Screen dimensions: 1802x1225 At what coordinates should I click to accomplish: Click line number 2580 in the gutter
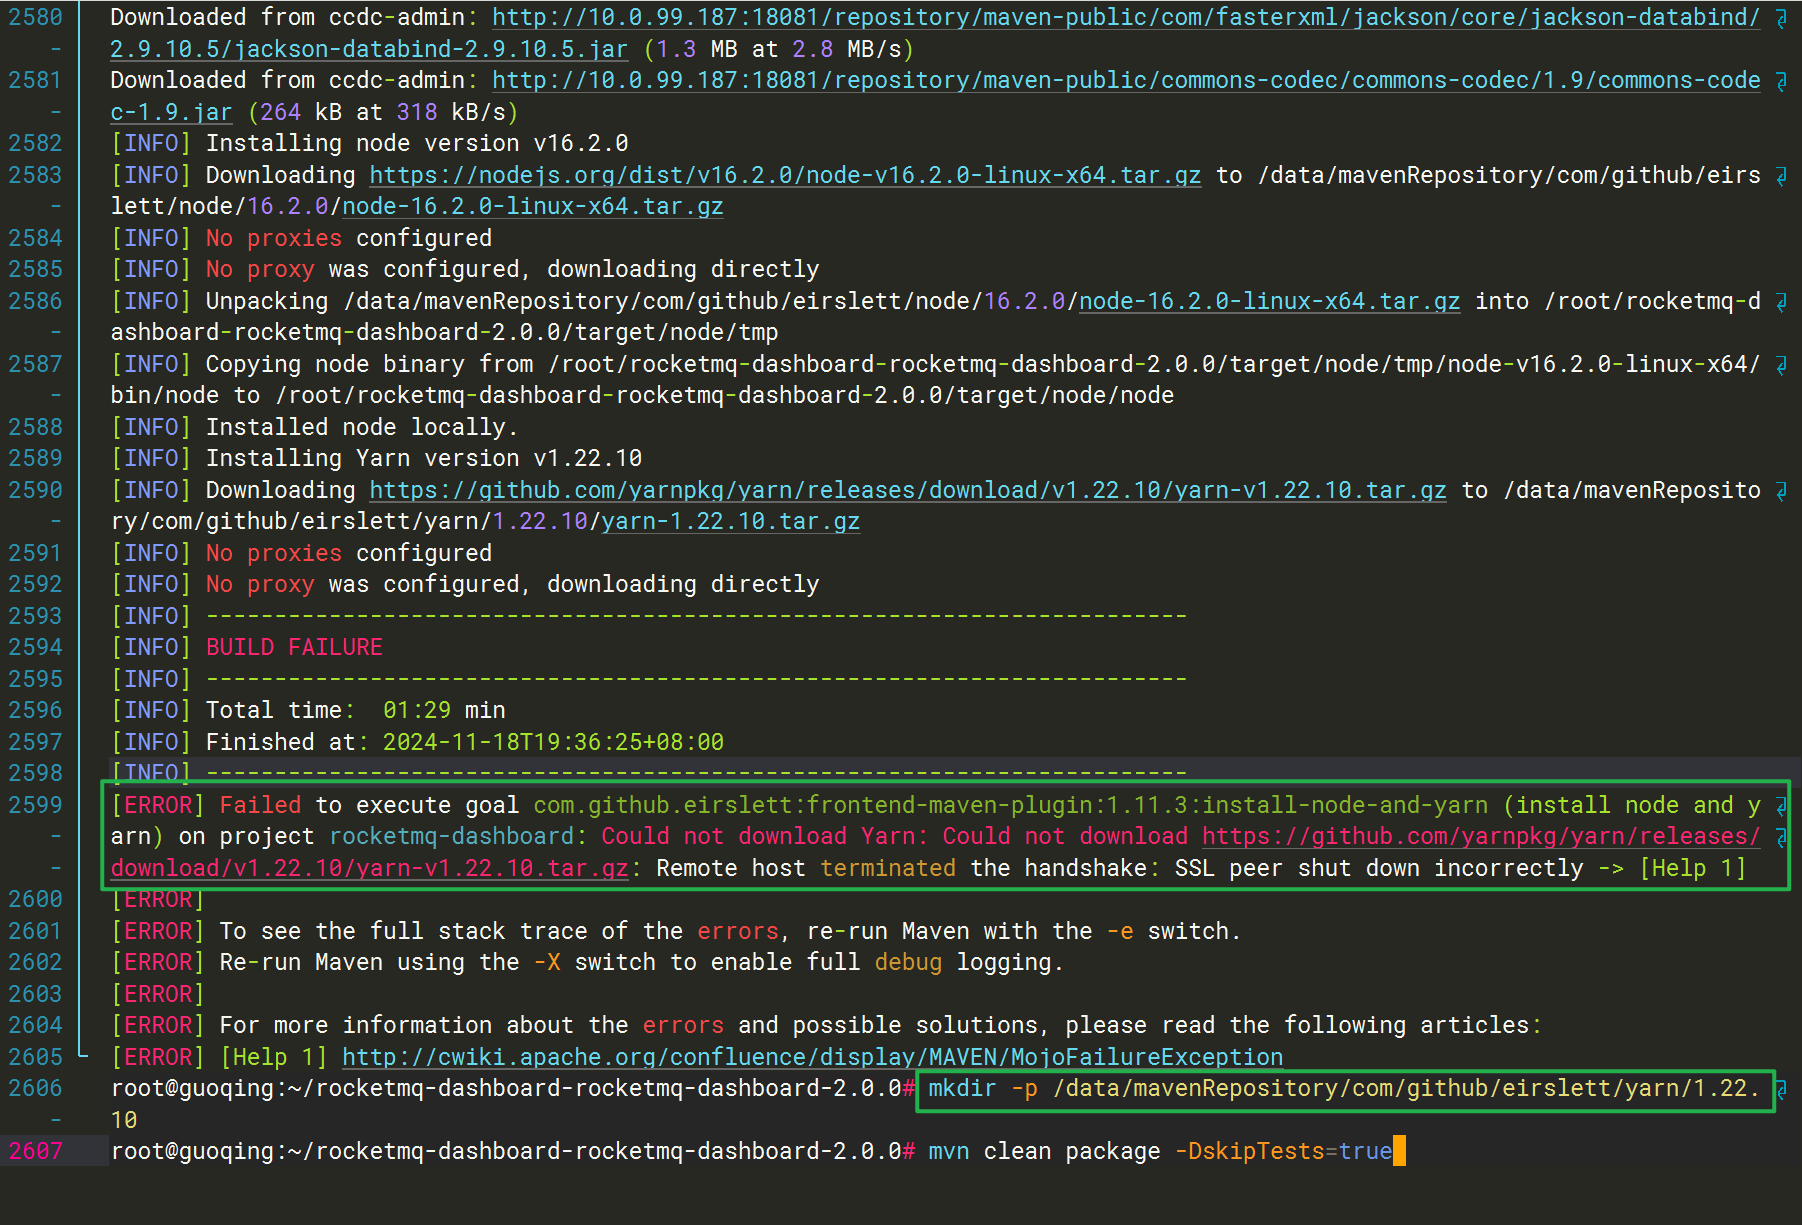click(35, 17)
